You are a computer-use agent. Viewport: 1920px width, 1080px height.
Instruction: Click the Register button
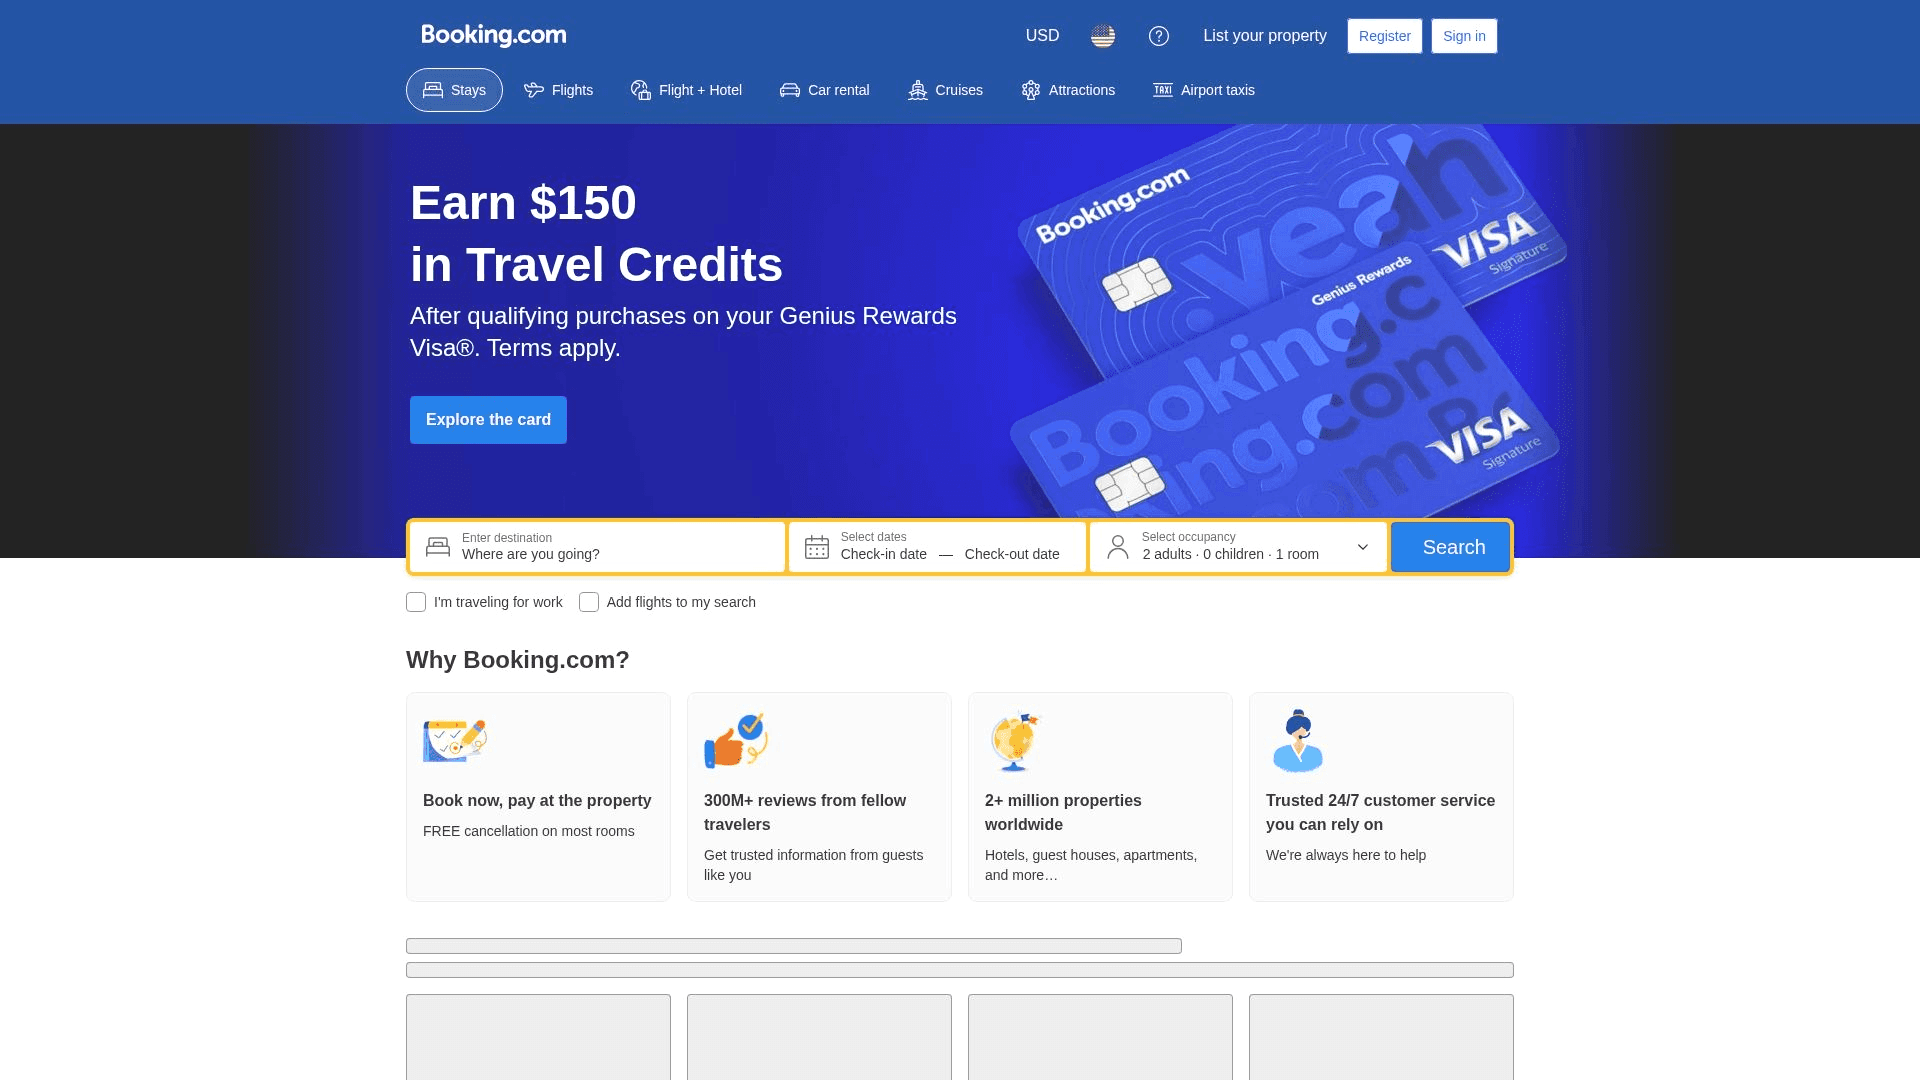click(1384, 36)
